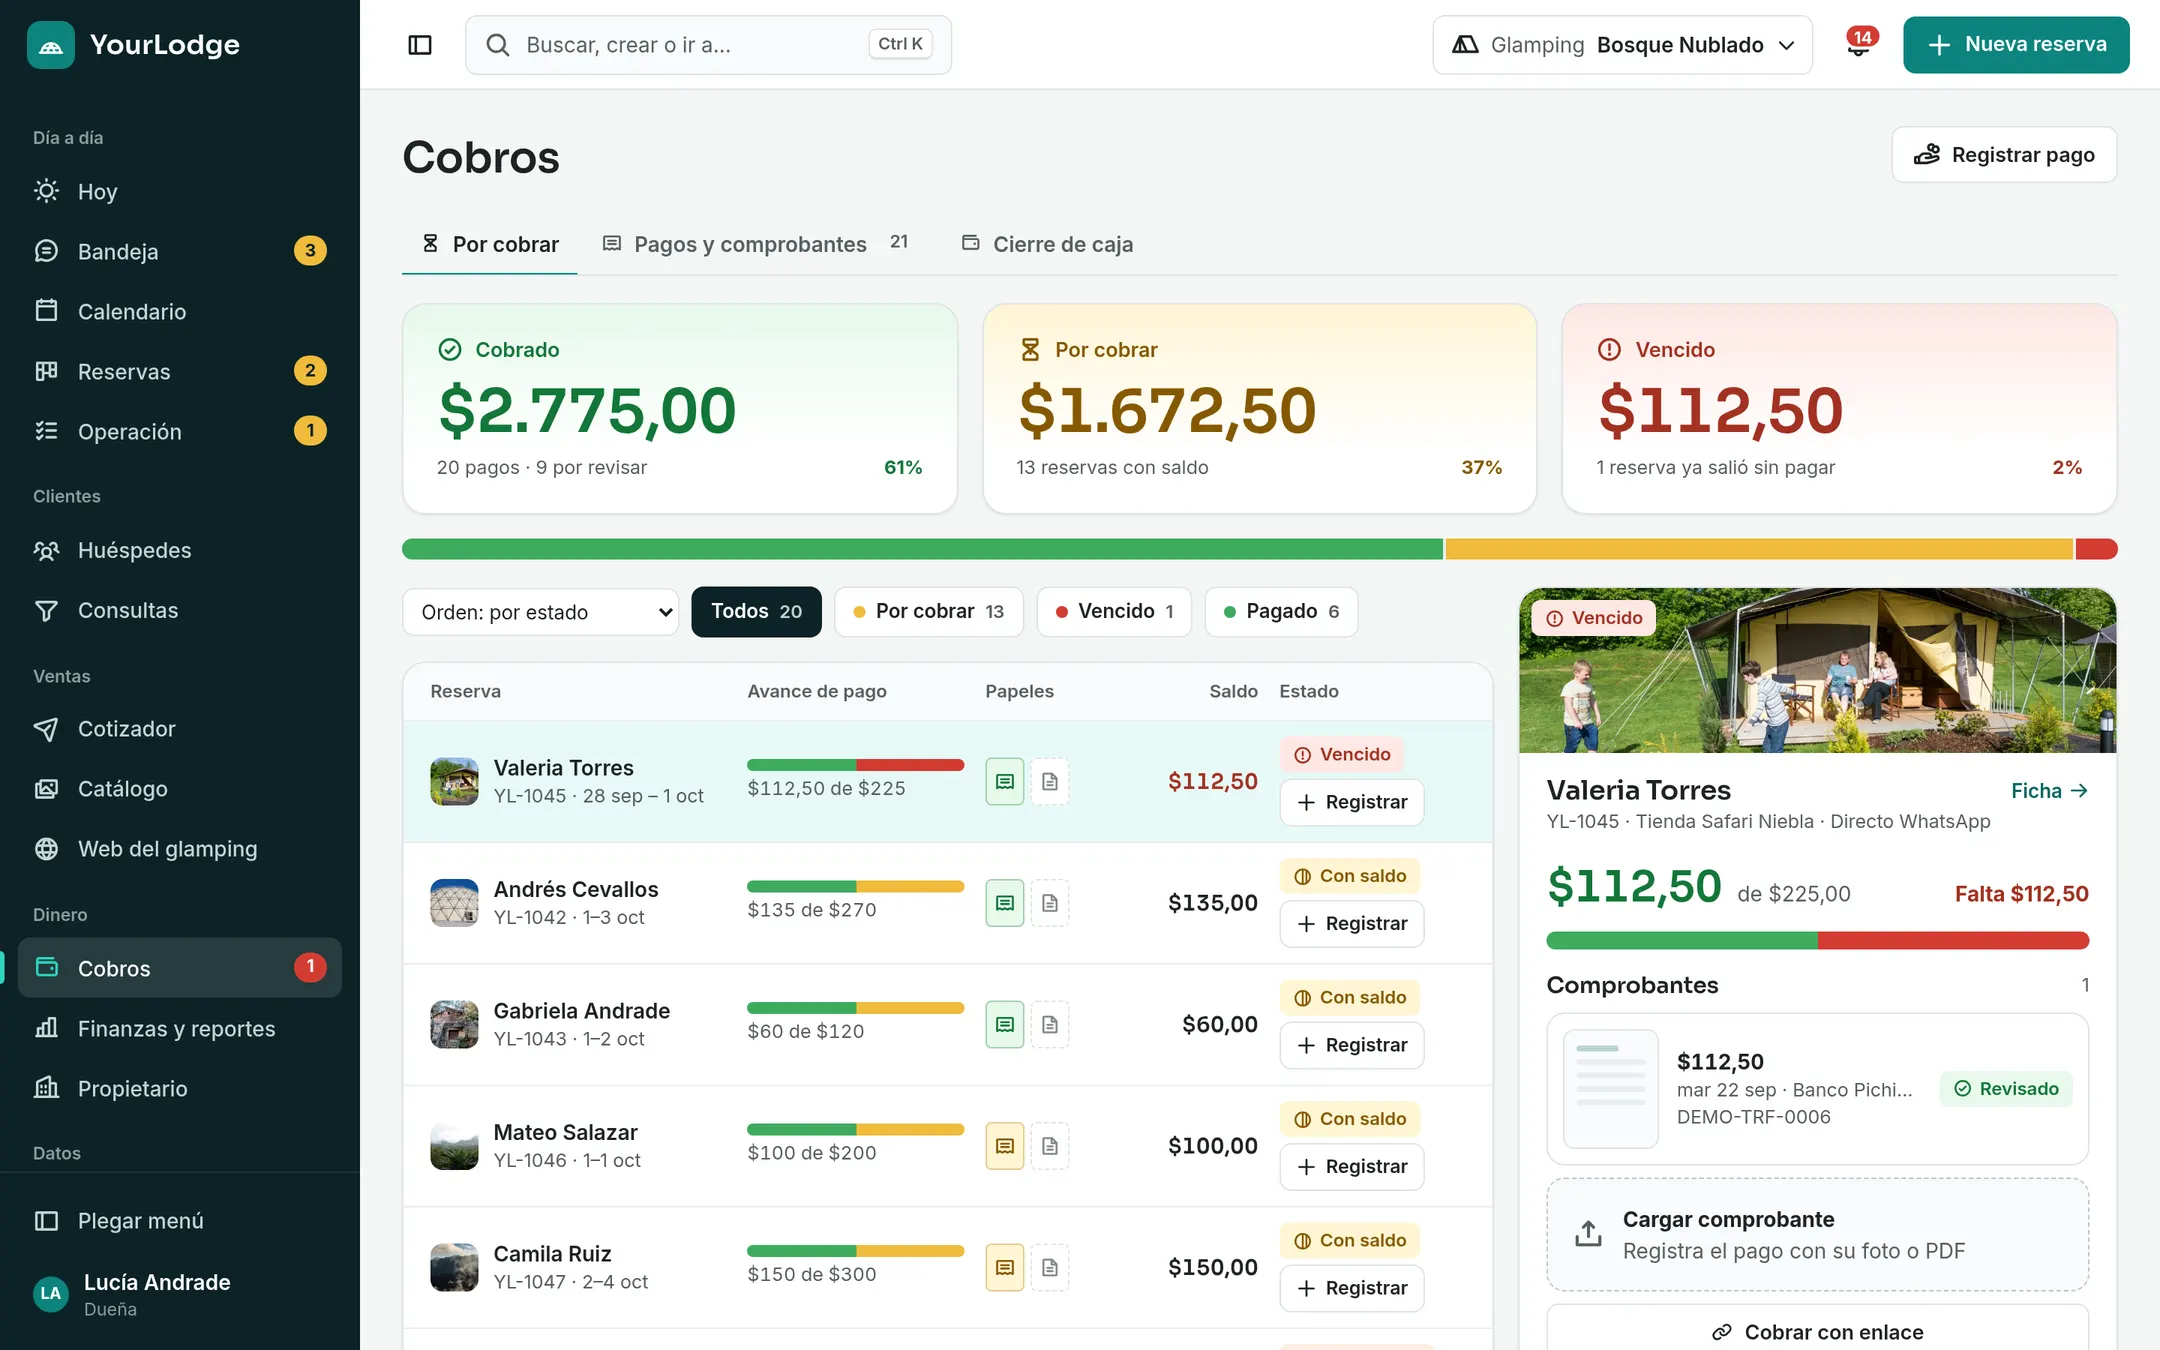This screenshot has width=2160, height=1350.
Task: Open Cotizador in the sidebar
Action: tap(180, 729)
